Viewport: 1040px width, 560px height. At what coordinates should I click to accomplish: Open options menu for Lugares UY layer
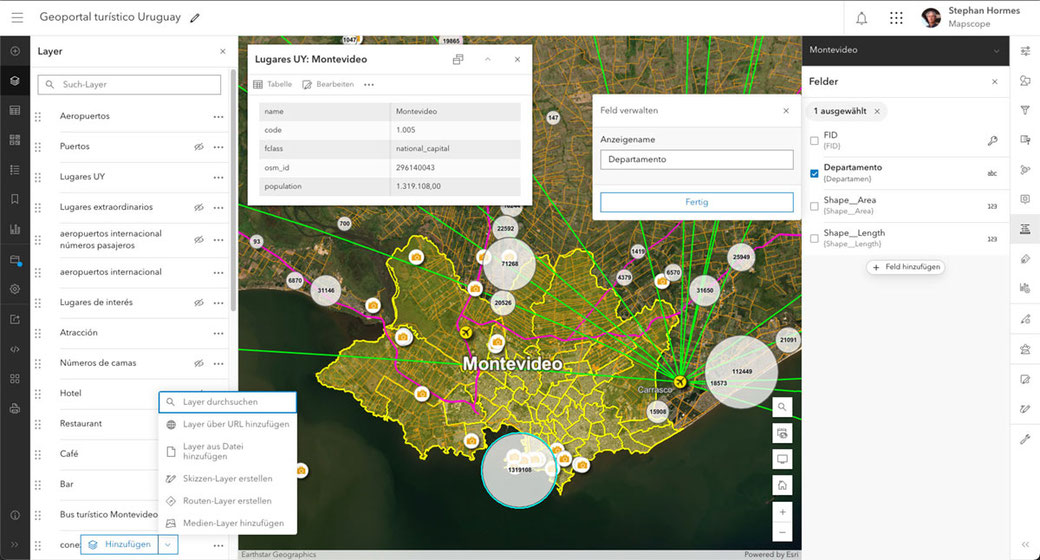(218, 178)
